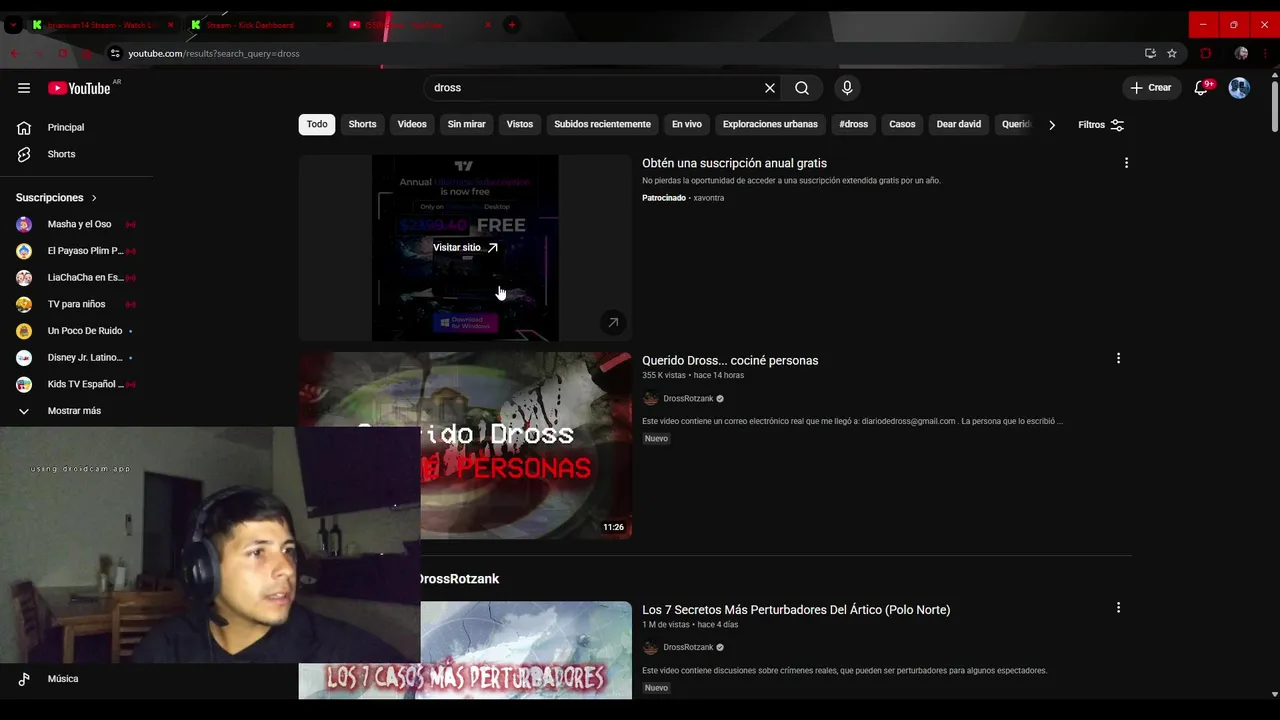Open a new browser tab

pyautogui.click(x=511, y=24)
